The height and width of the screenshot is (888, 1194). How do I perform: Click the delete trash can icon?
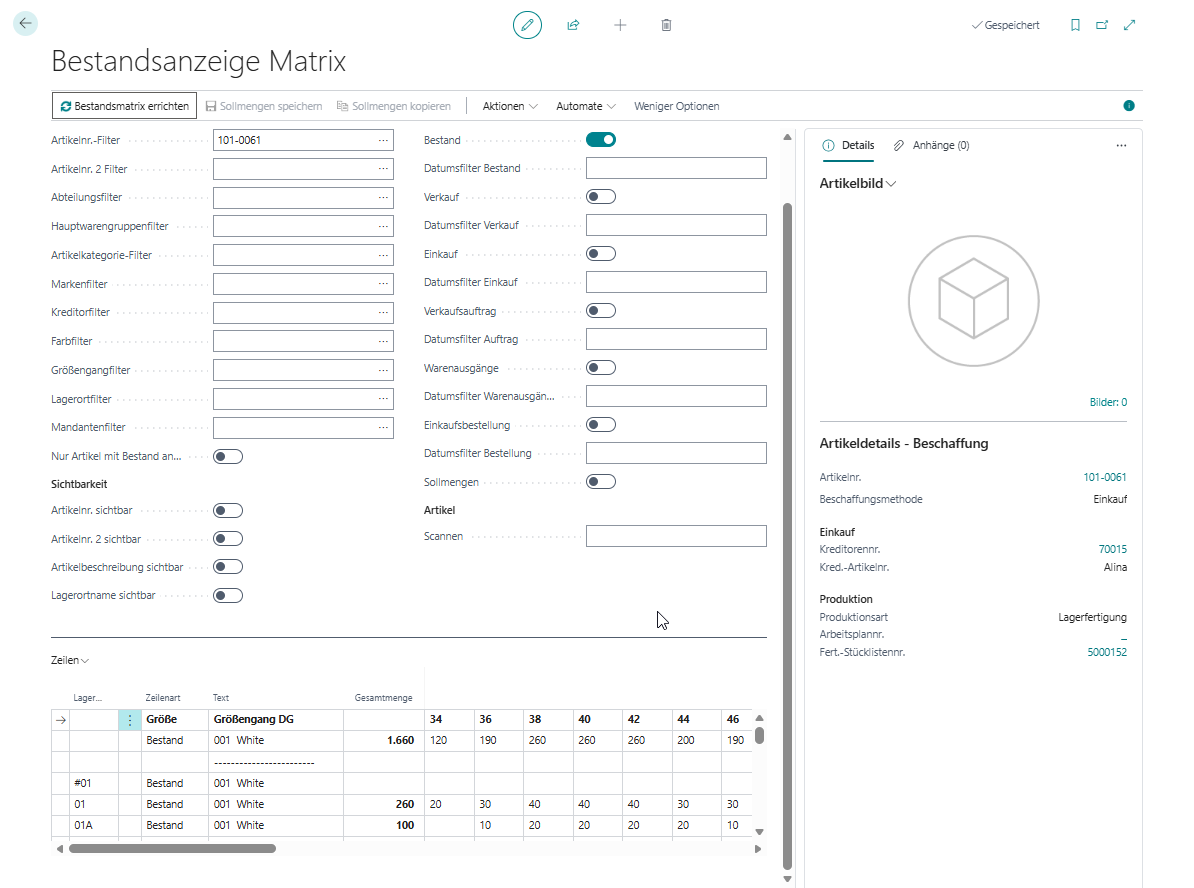[x=666, y=25]
